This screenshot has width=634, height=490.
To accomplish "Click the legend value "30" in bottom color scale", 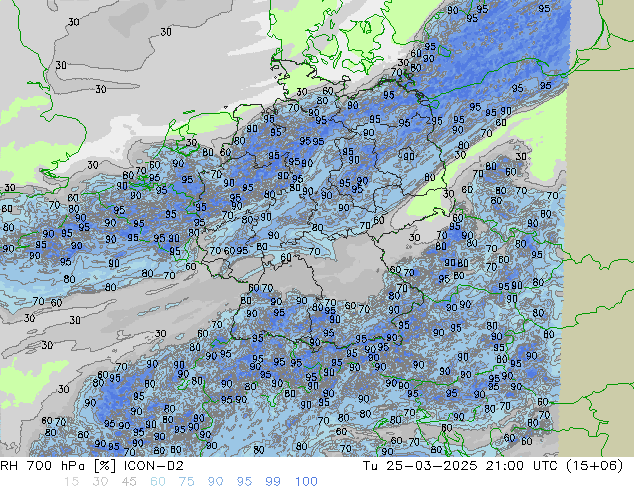I will 100,482.
